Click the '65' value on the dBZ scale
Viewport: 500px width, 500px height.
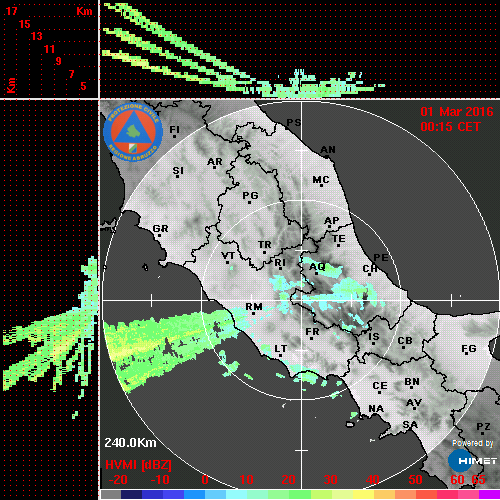pyautogui.click(x=478, y=480)
